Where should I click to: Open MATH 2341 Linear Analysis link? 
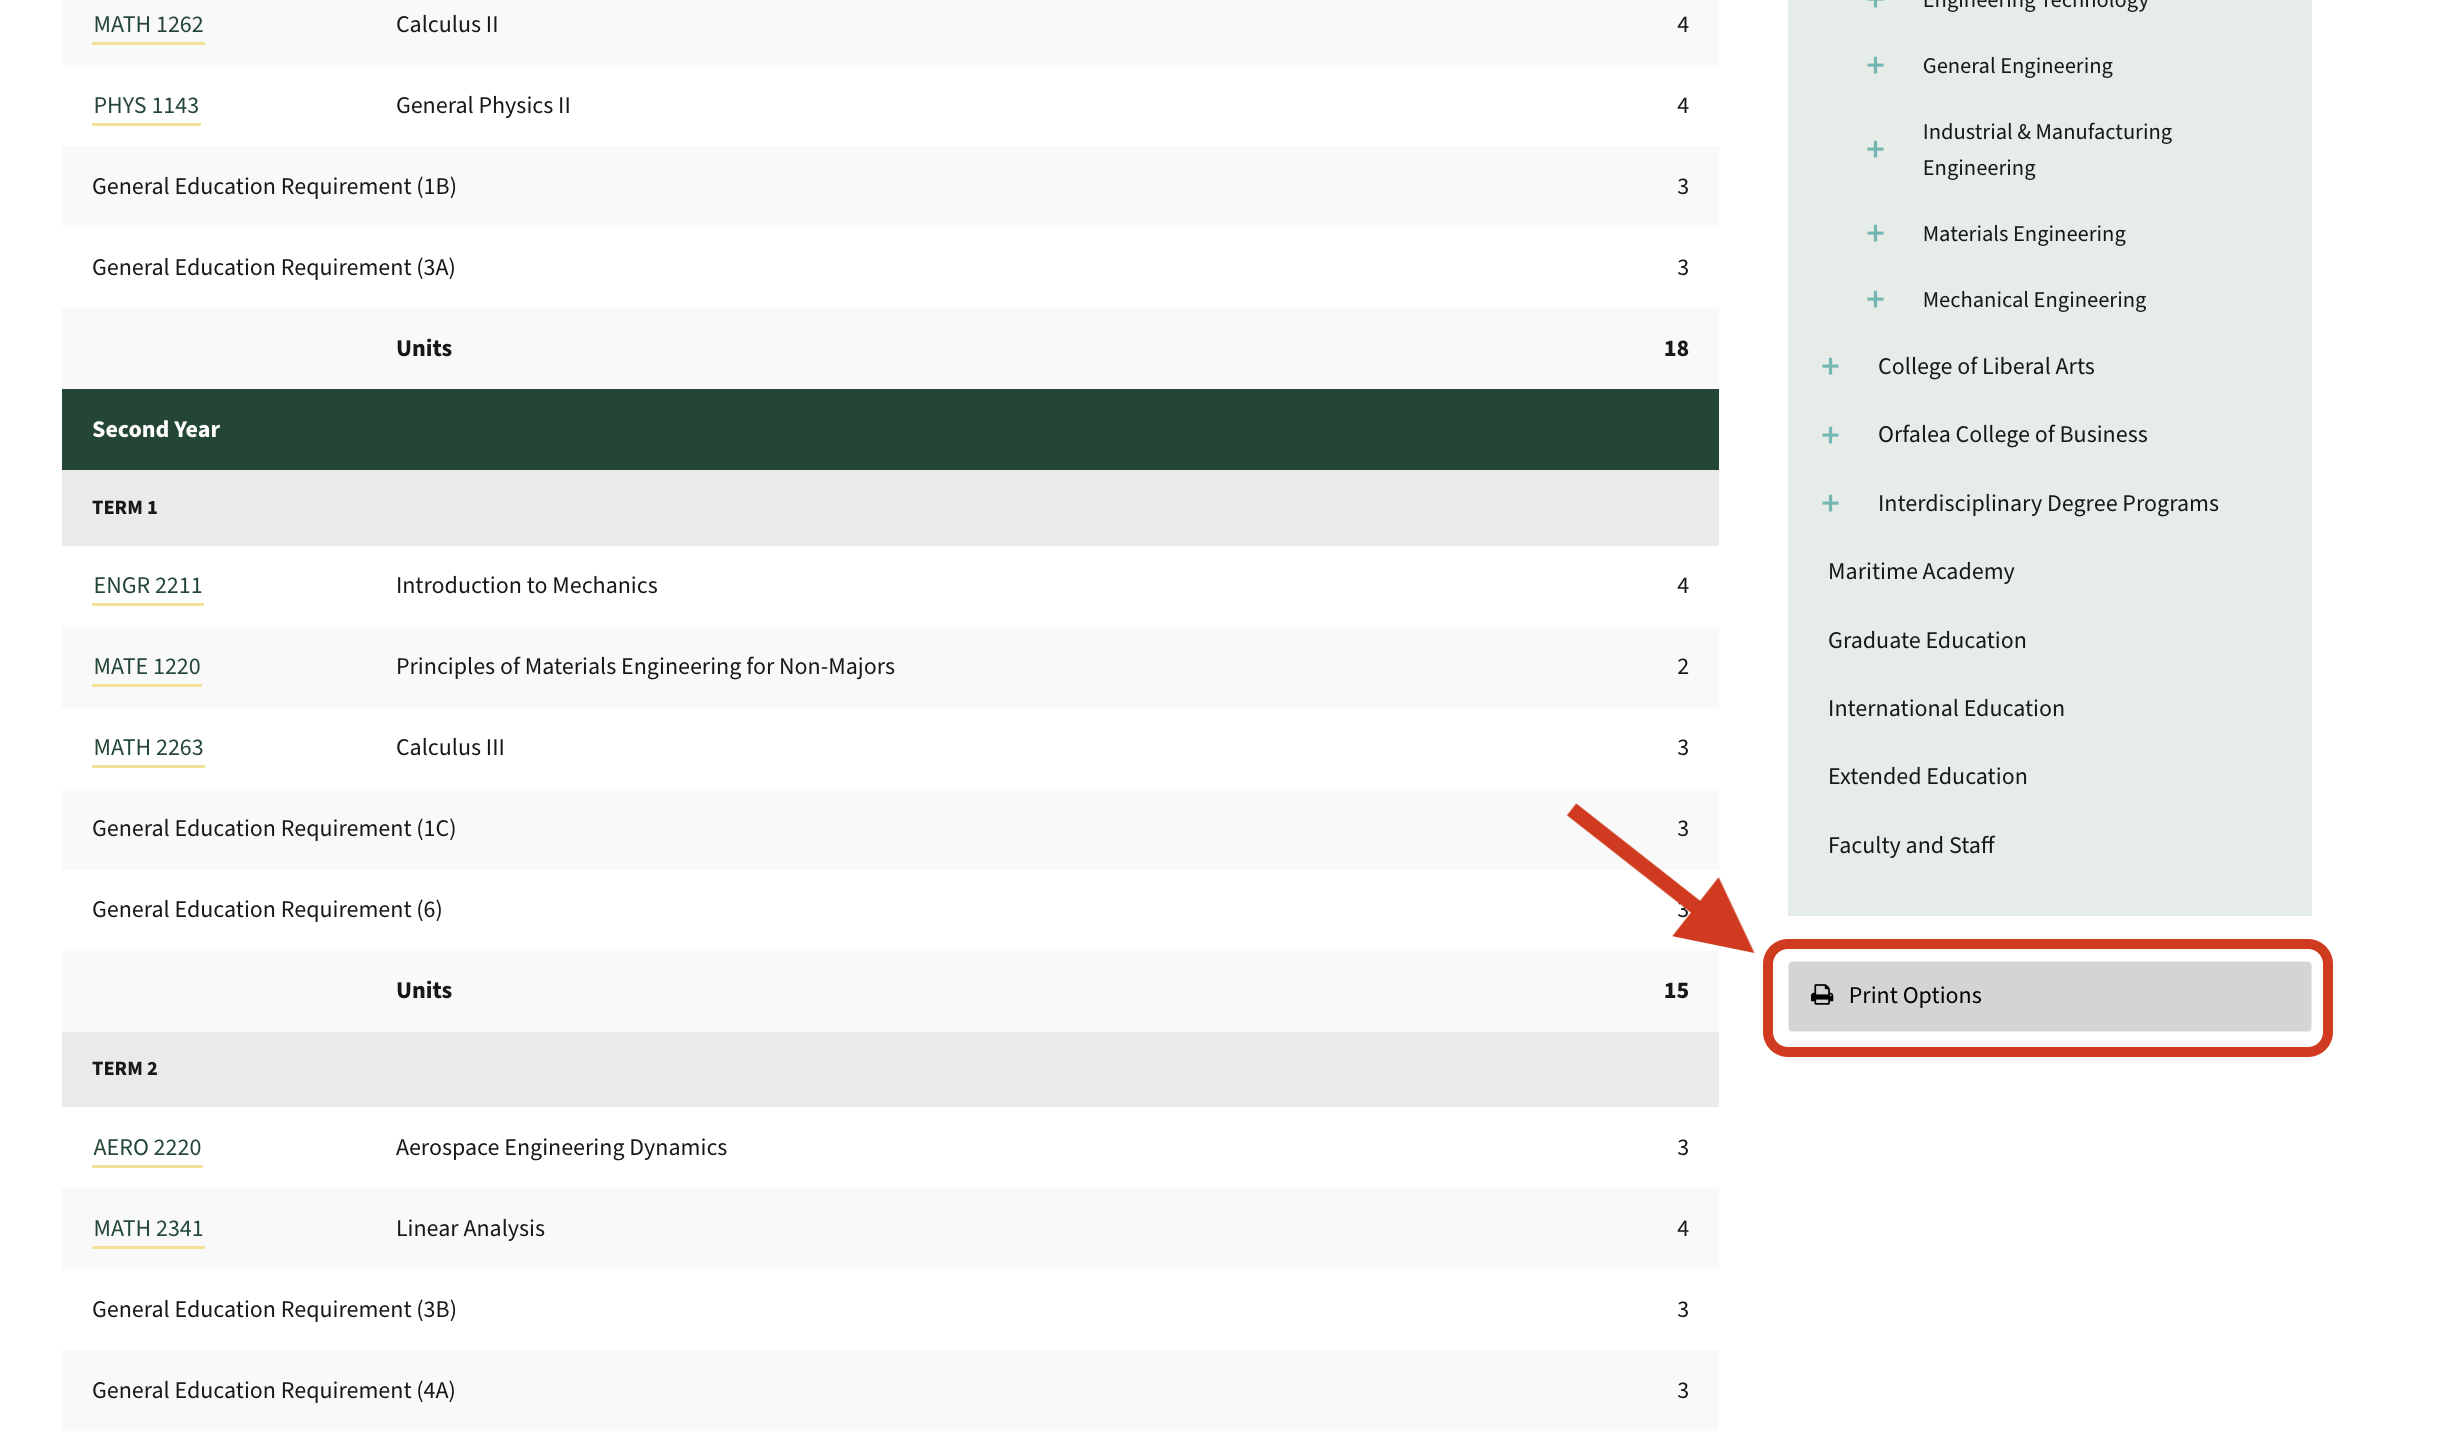point(148,1229)
